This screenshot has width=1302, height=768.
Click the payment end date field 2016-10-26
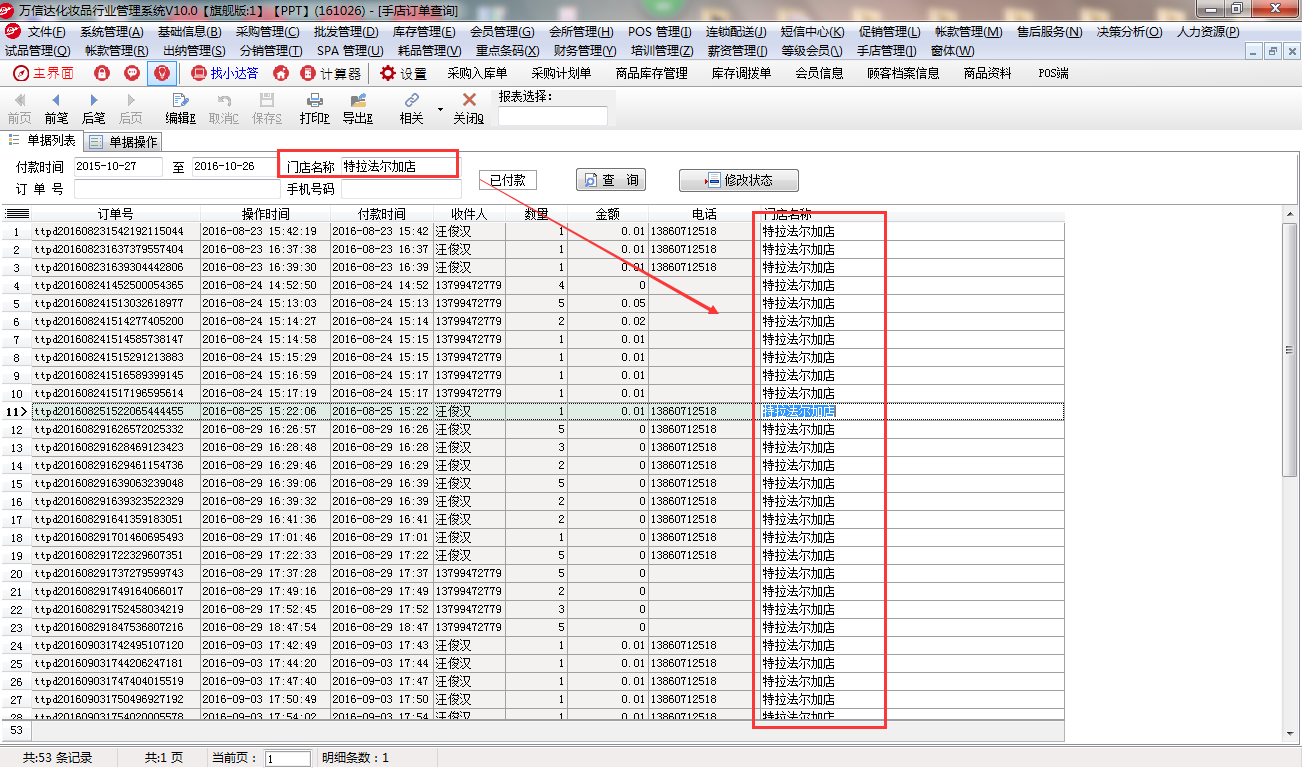(236, 167)
